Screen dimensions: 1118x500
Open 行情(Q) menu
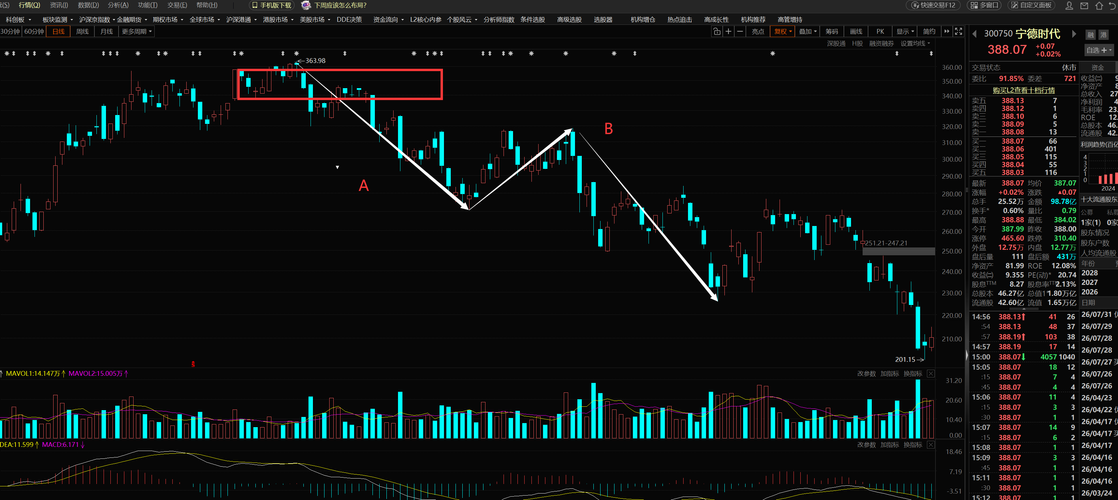(x=30, y=5)
